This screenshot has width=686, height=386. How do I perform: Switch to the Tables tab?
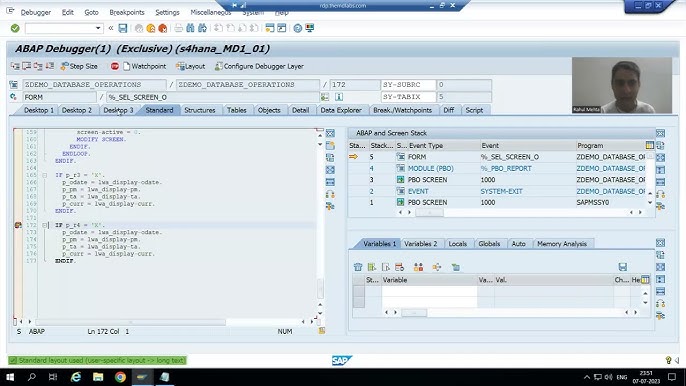[237, 110]
